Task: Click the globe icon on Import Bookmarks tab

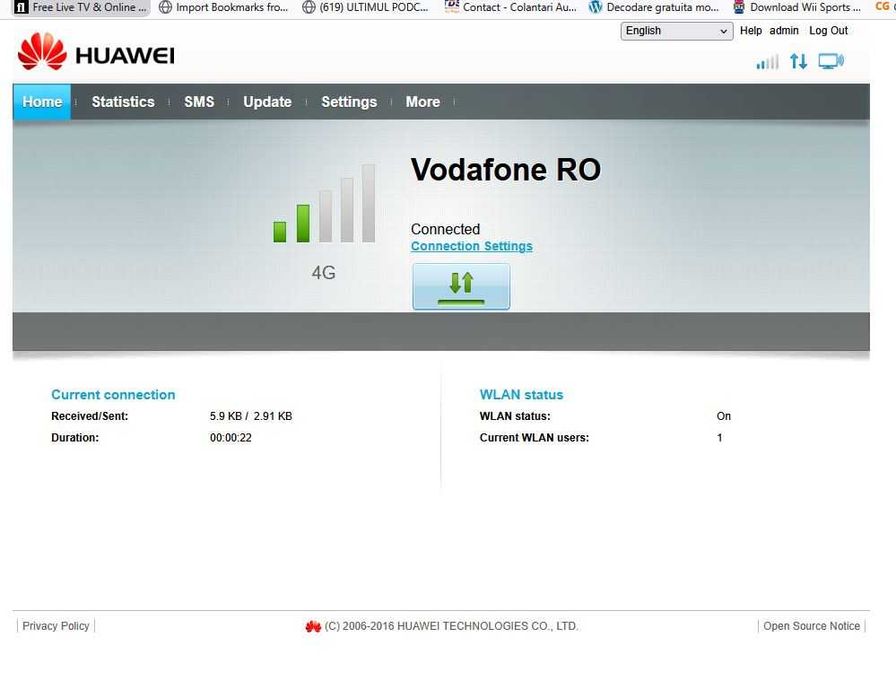Action: pyautogui.click(x=165, y=7)
